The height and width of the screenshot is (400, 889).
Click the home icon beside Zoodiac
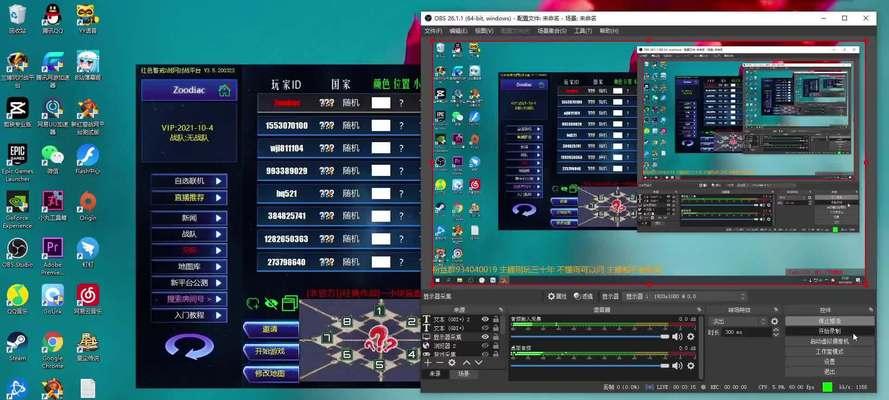(225, 90)
